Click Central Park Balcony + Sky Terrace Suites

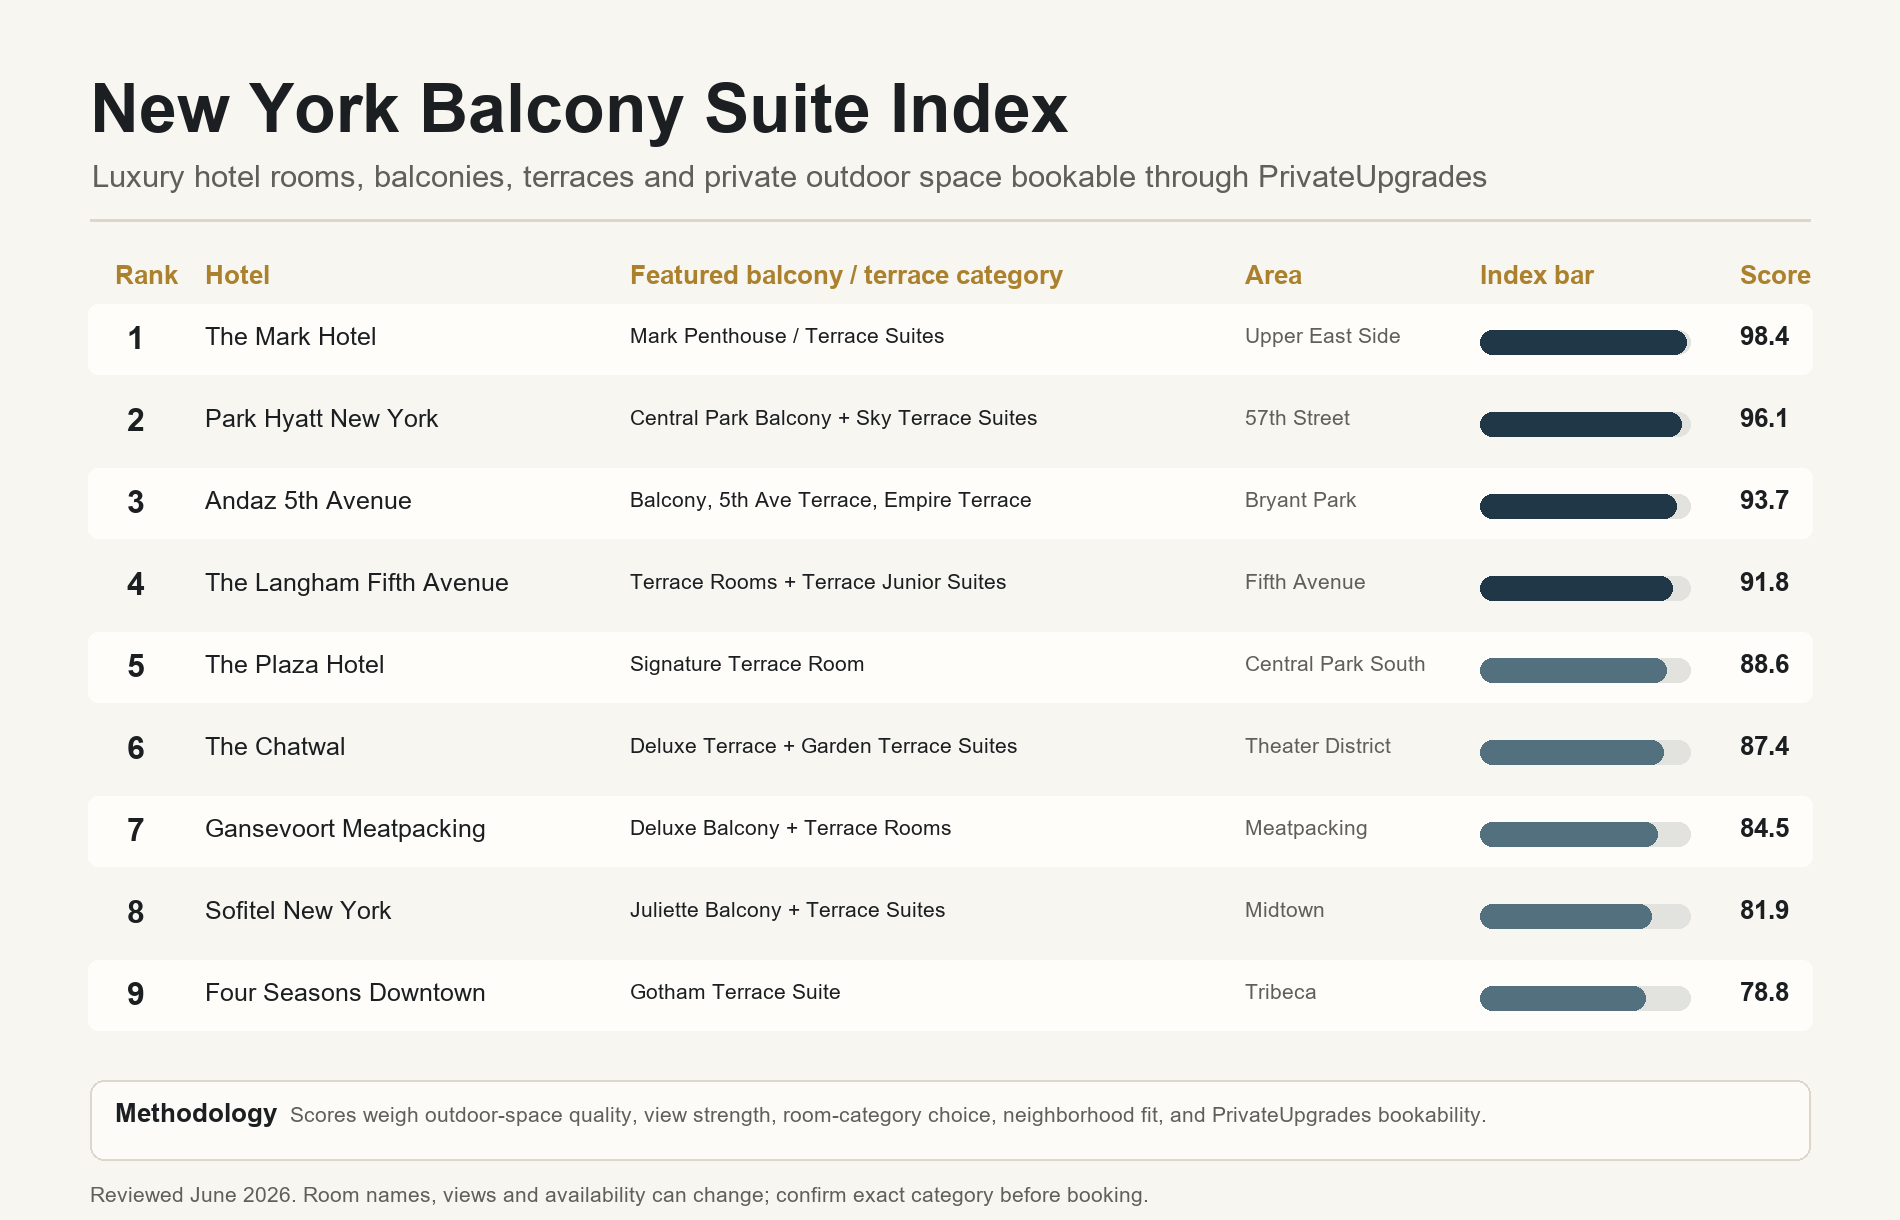833,418
